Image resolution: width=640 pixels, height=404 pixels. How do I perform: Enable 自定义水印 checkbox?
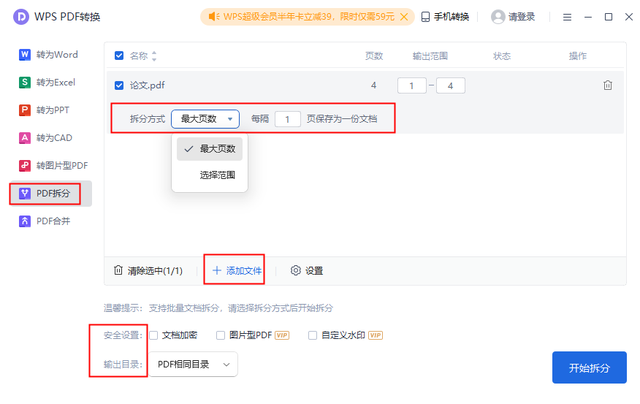tap(313, 335)
